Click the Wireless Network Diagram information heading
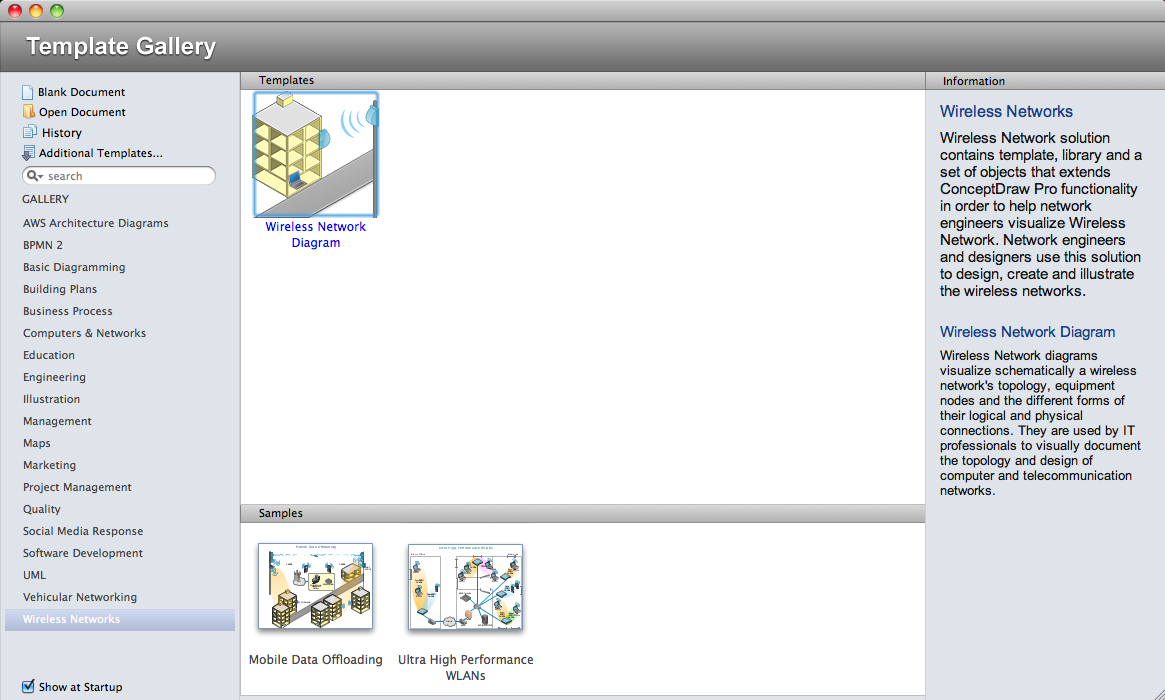The image size is (1165, 700). click(1028, 332)
